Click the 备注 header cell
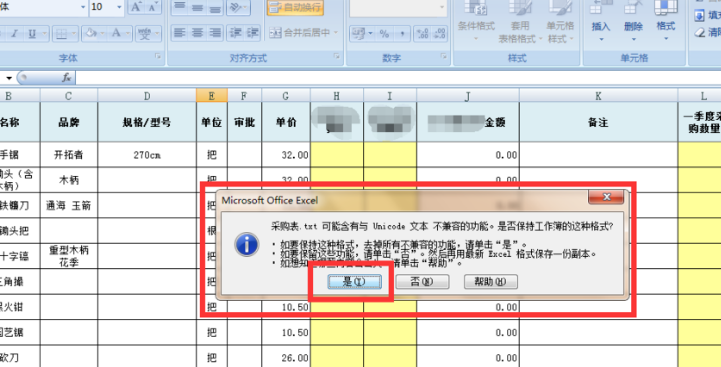This screenshot has width=721, height=367. coord(598,122)
